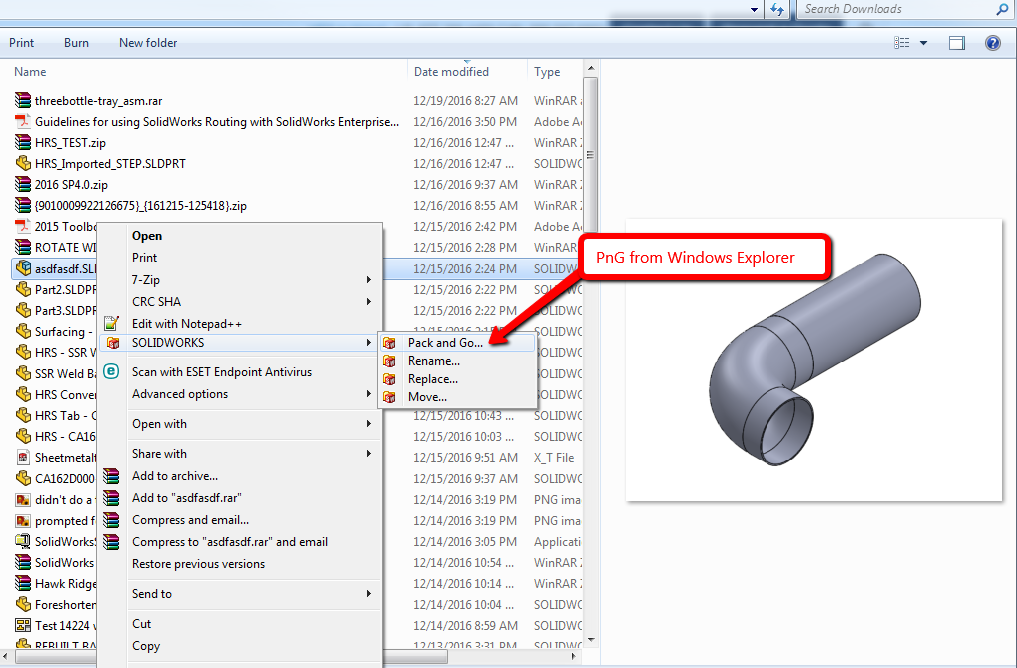Click the elbow pipe preview thumbnail

[x=814, y=360]
